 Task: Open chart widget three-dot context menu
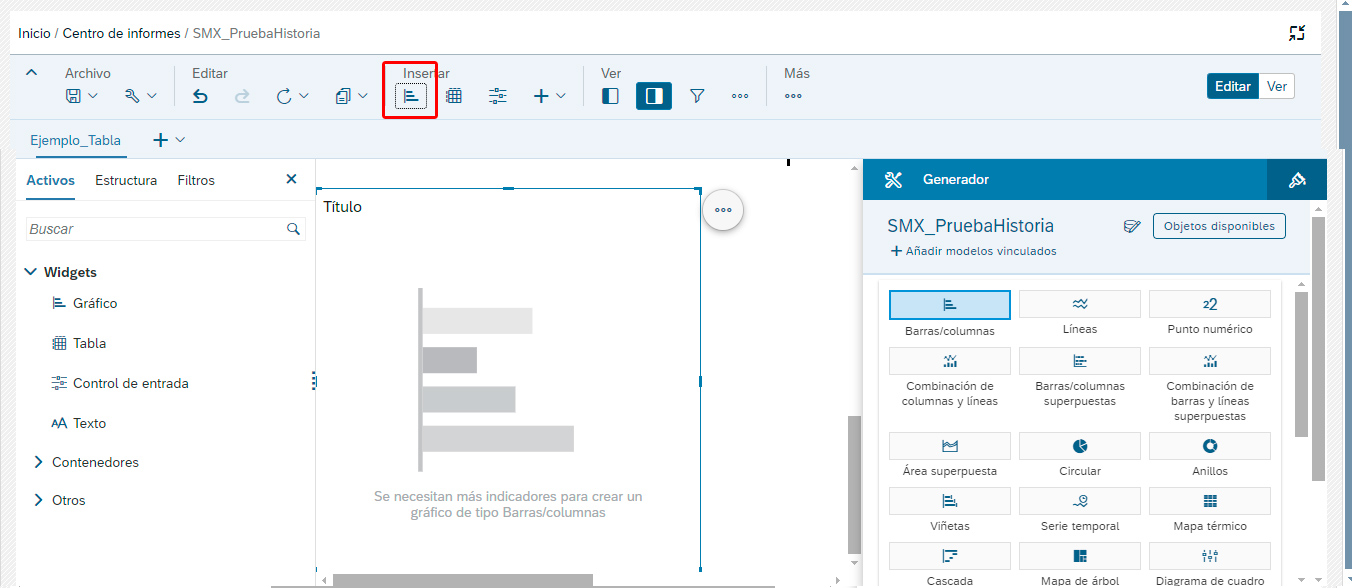(x=723, y=210)
